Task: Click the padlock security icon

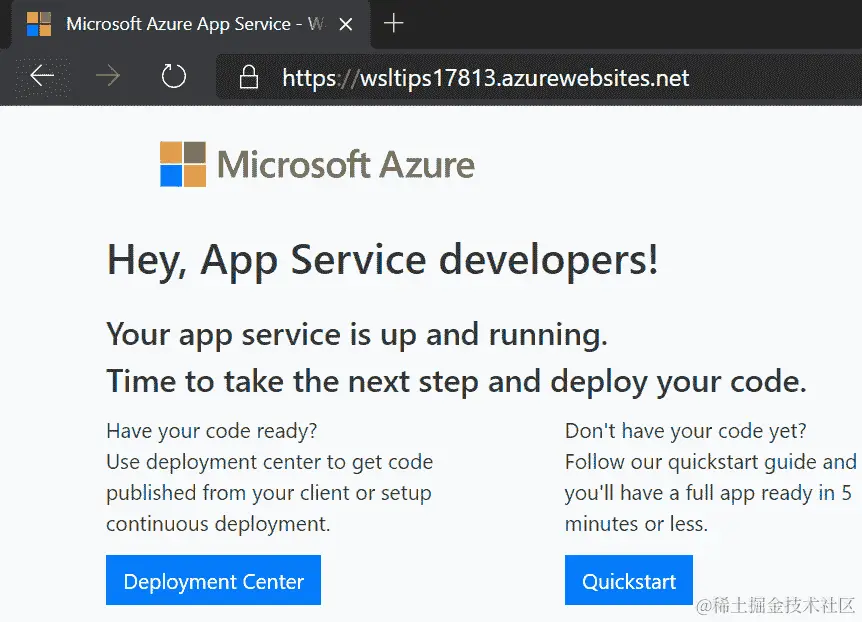Action: tap(248, 76)
